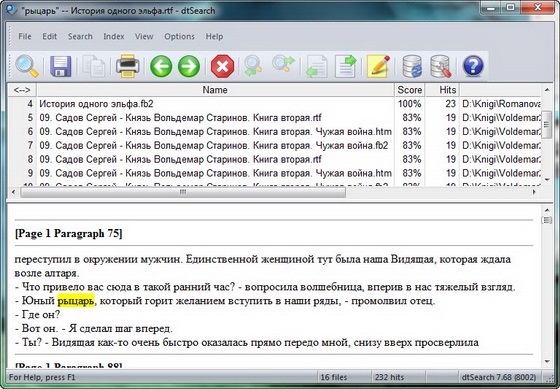This screenshot has height=389, width=560.
Task: Click For Help, press F1 status text
Action: pyautogui.click(x=42, y=377)
